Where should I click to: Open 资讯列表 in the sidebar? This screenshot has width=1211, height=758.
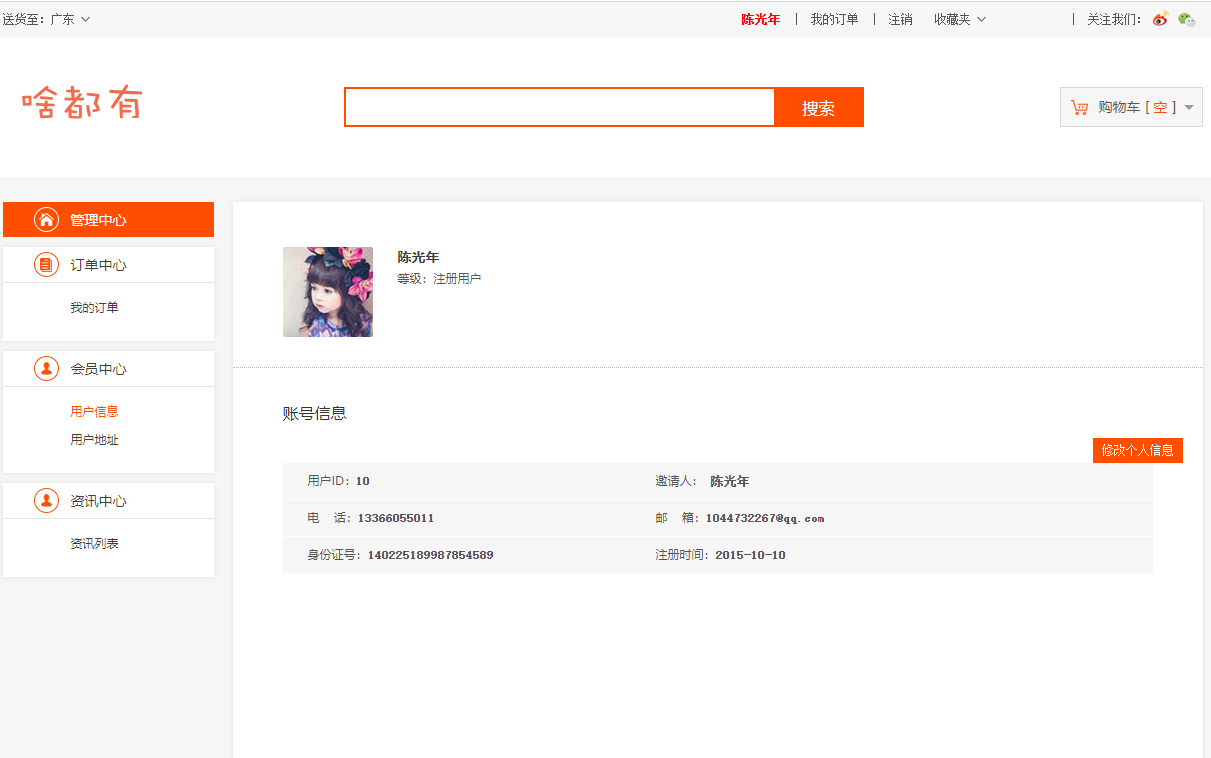coord(94,544)
